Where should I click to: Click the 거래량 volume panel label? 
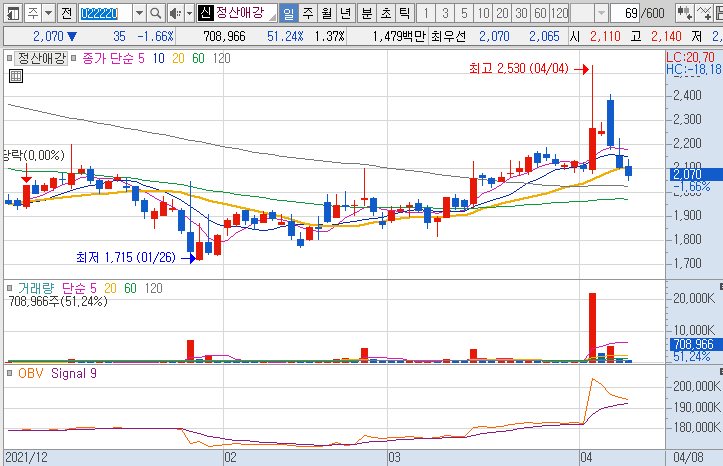point(36,289)
